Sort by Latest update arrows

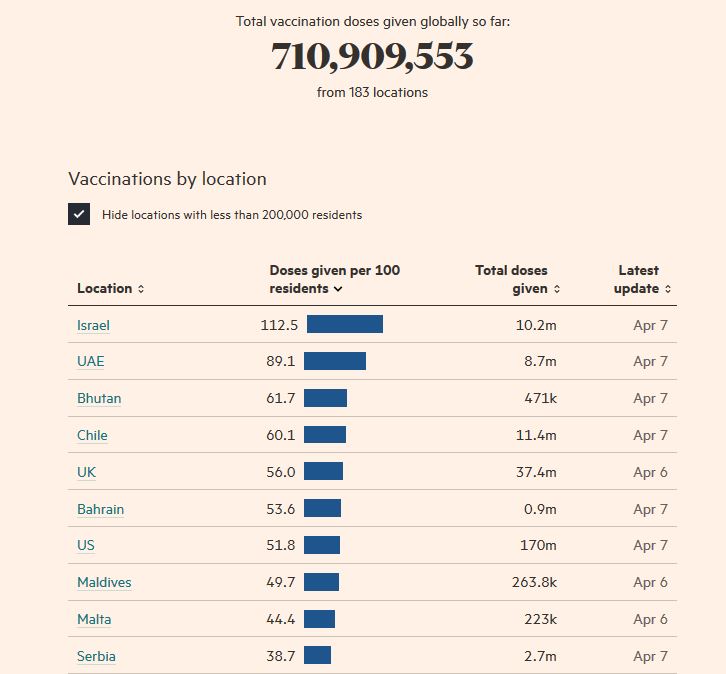point(668,289)
